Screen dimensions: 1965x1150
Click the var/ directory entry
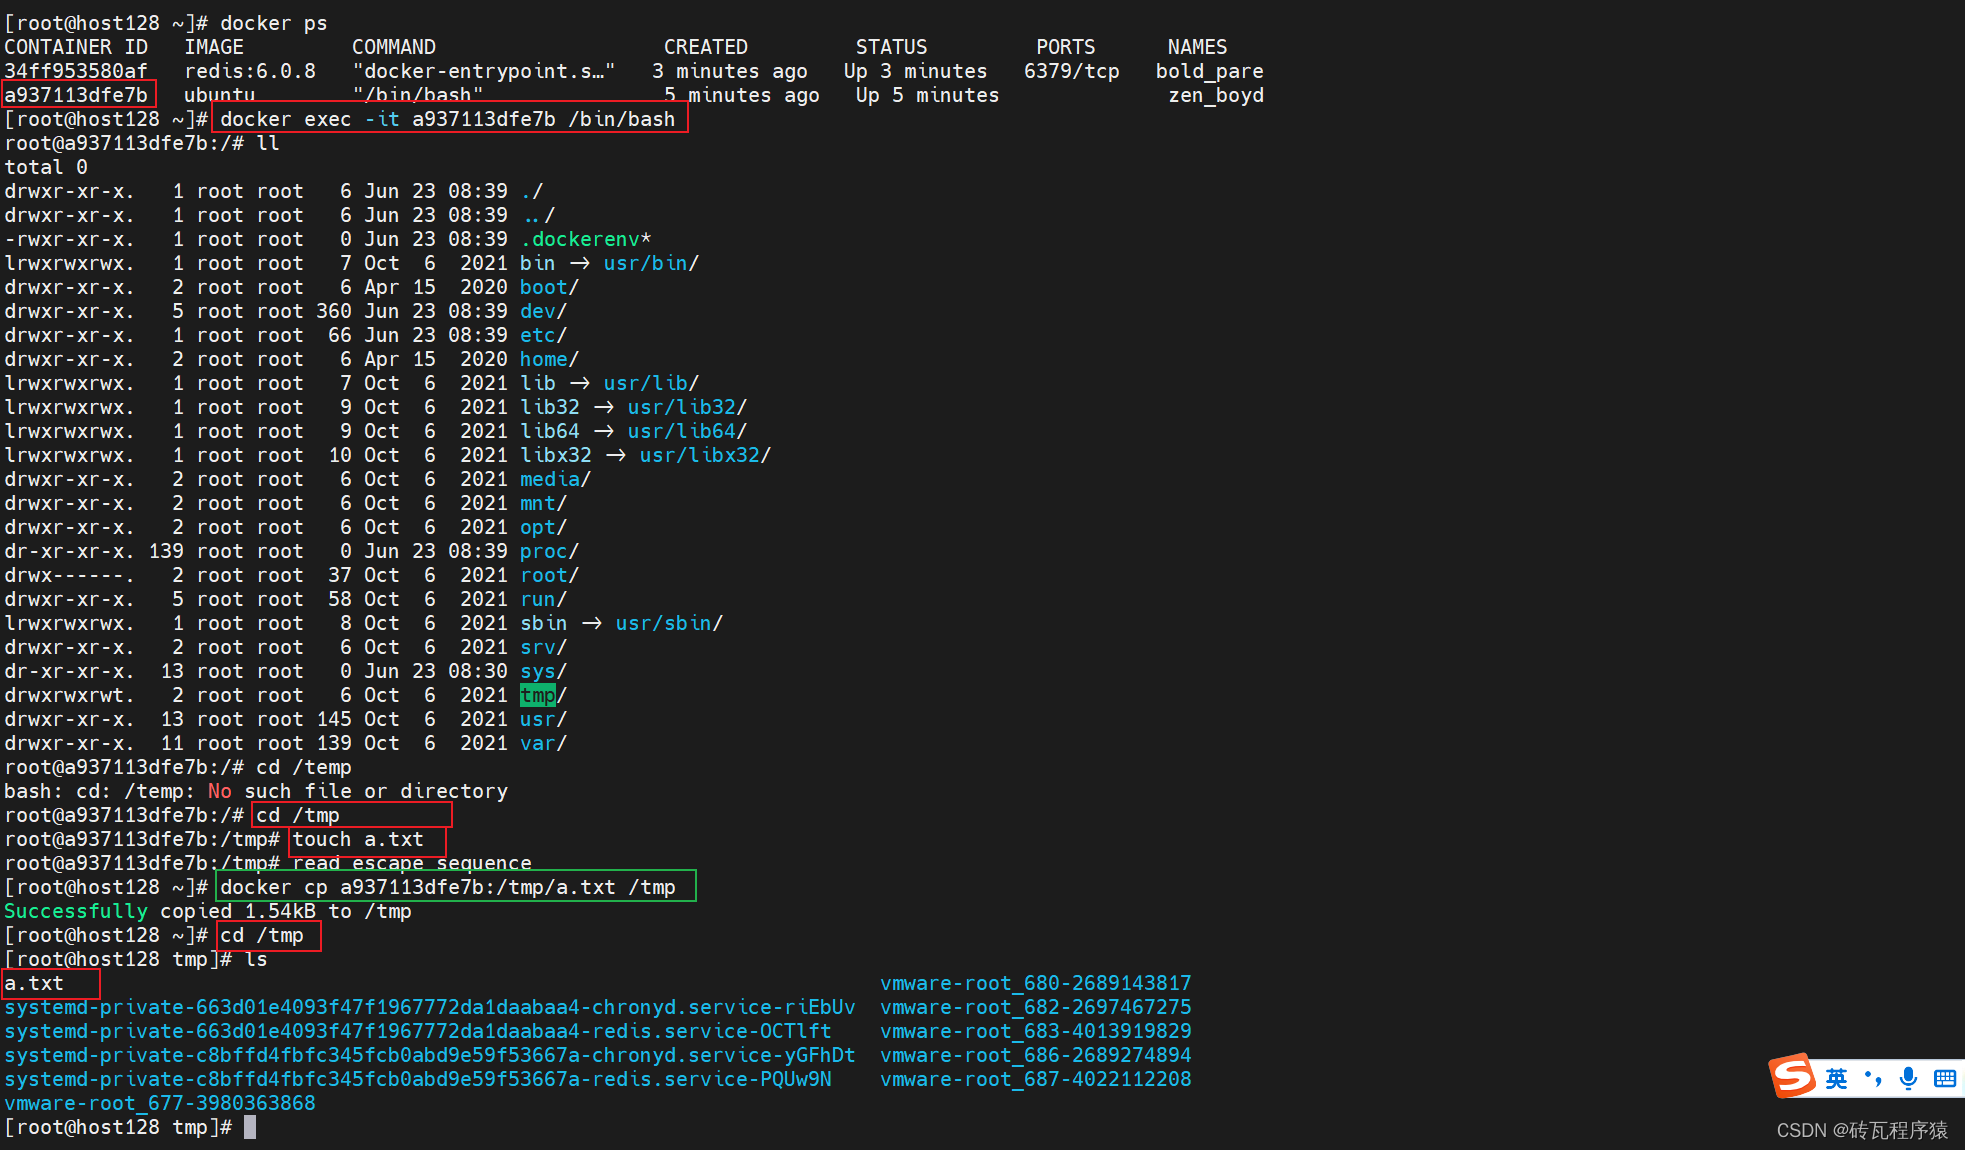[543, 743]
